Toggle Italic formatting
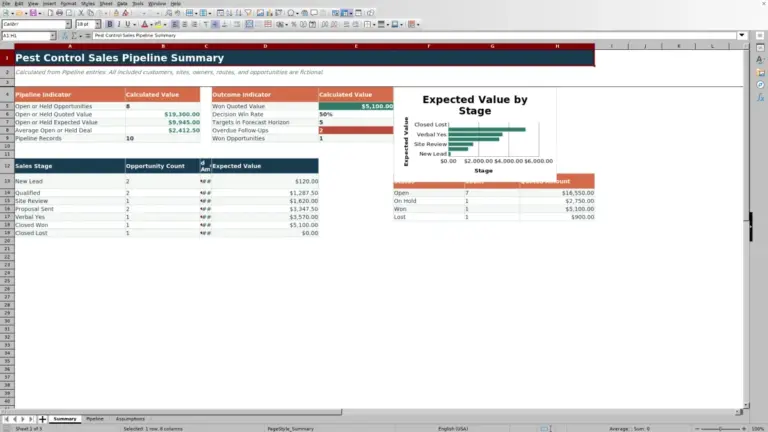Viewport: 768px width, 432px height. tap(119, 24)
